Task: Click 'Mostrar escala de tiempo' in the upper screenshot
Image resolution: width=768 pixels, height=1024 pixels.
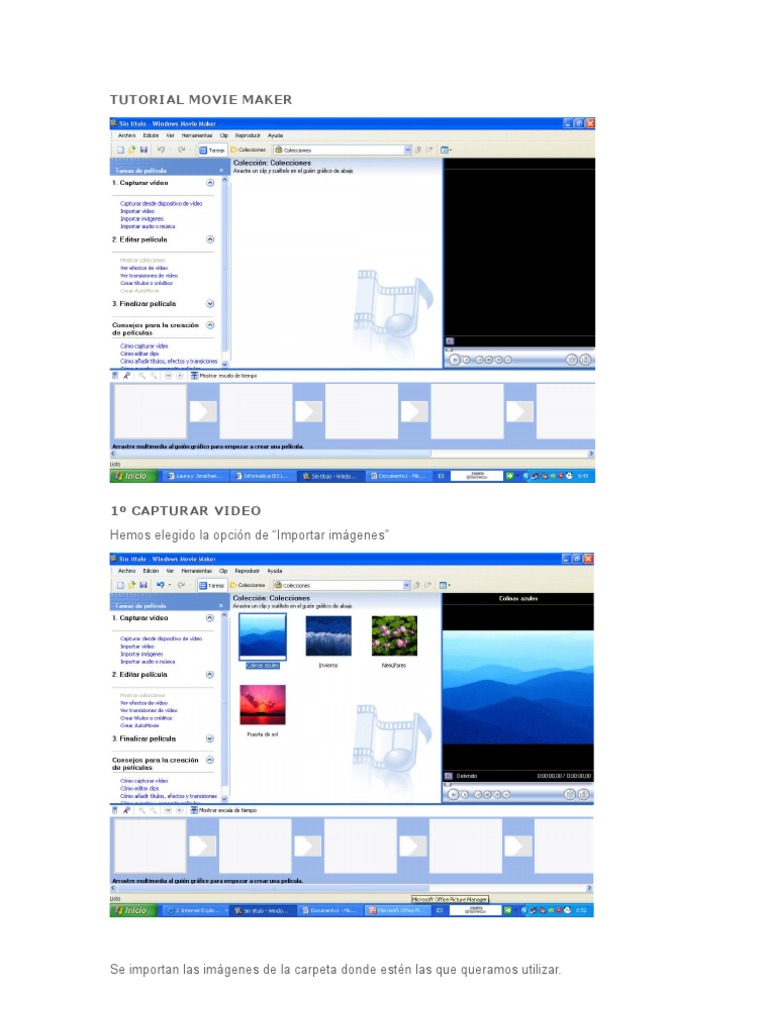Action: [x=224, y=376]
